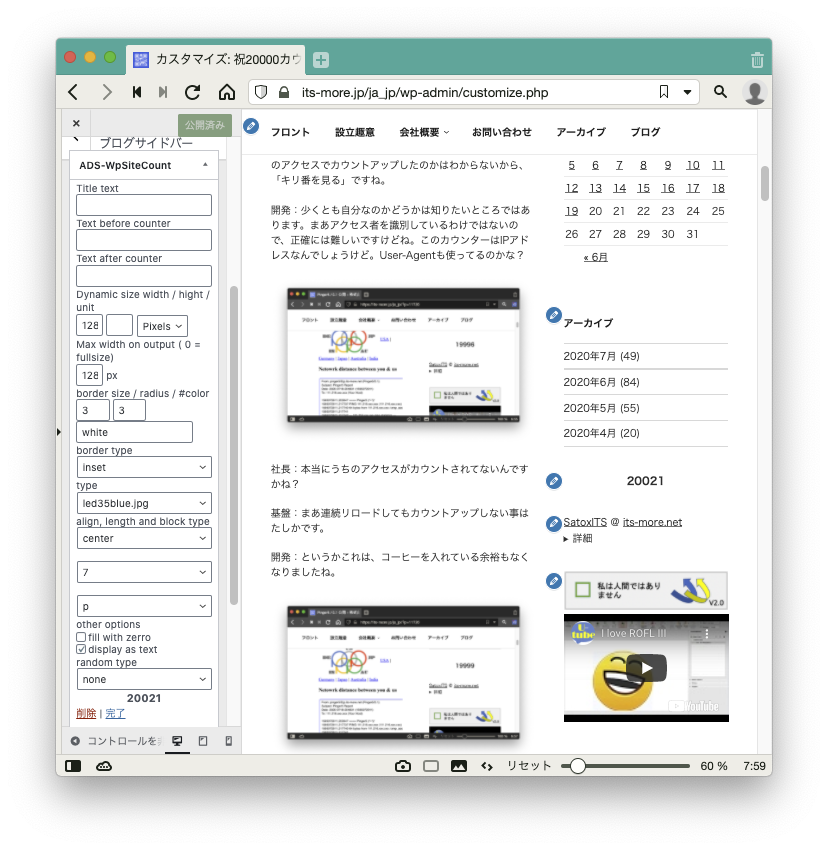Open the random type dropdown
Screen dimensions: 828x850
coord(144,679)
